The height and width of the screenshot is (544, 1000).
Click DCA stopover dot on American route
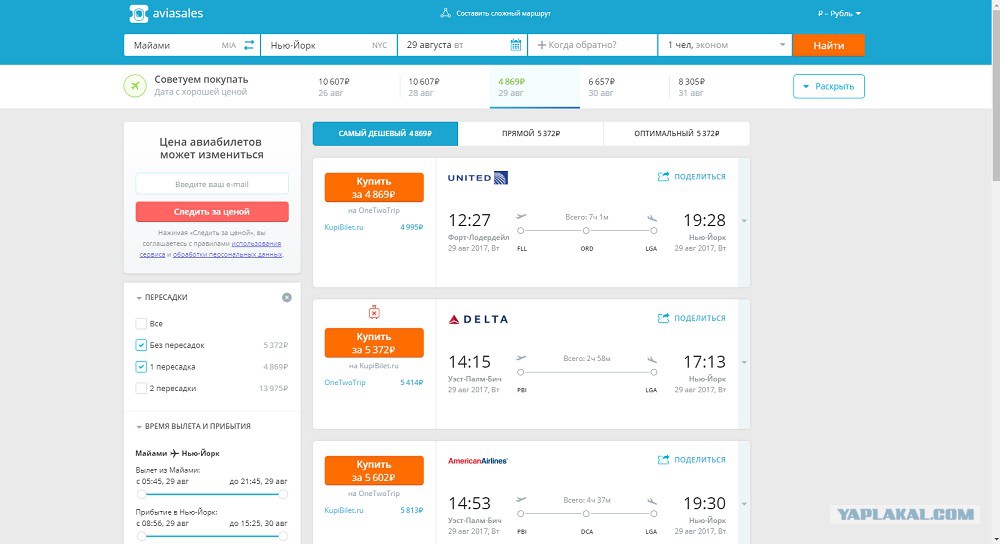coord(586,513)
